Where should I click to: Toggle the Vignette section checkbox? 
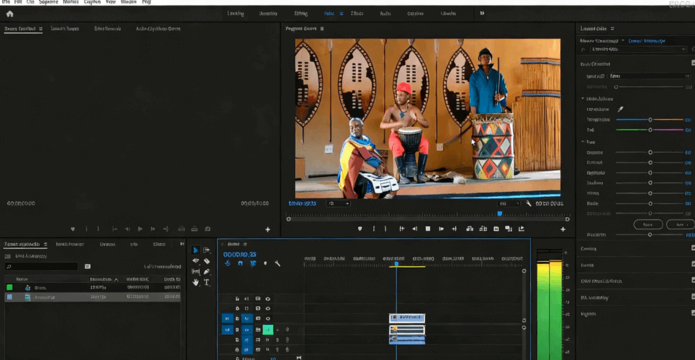[693, 313]
